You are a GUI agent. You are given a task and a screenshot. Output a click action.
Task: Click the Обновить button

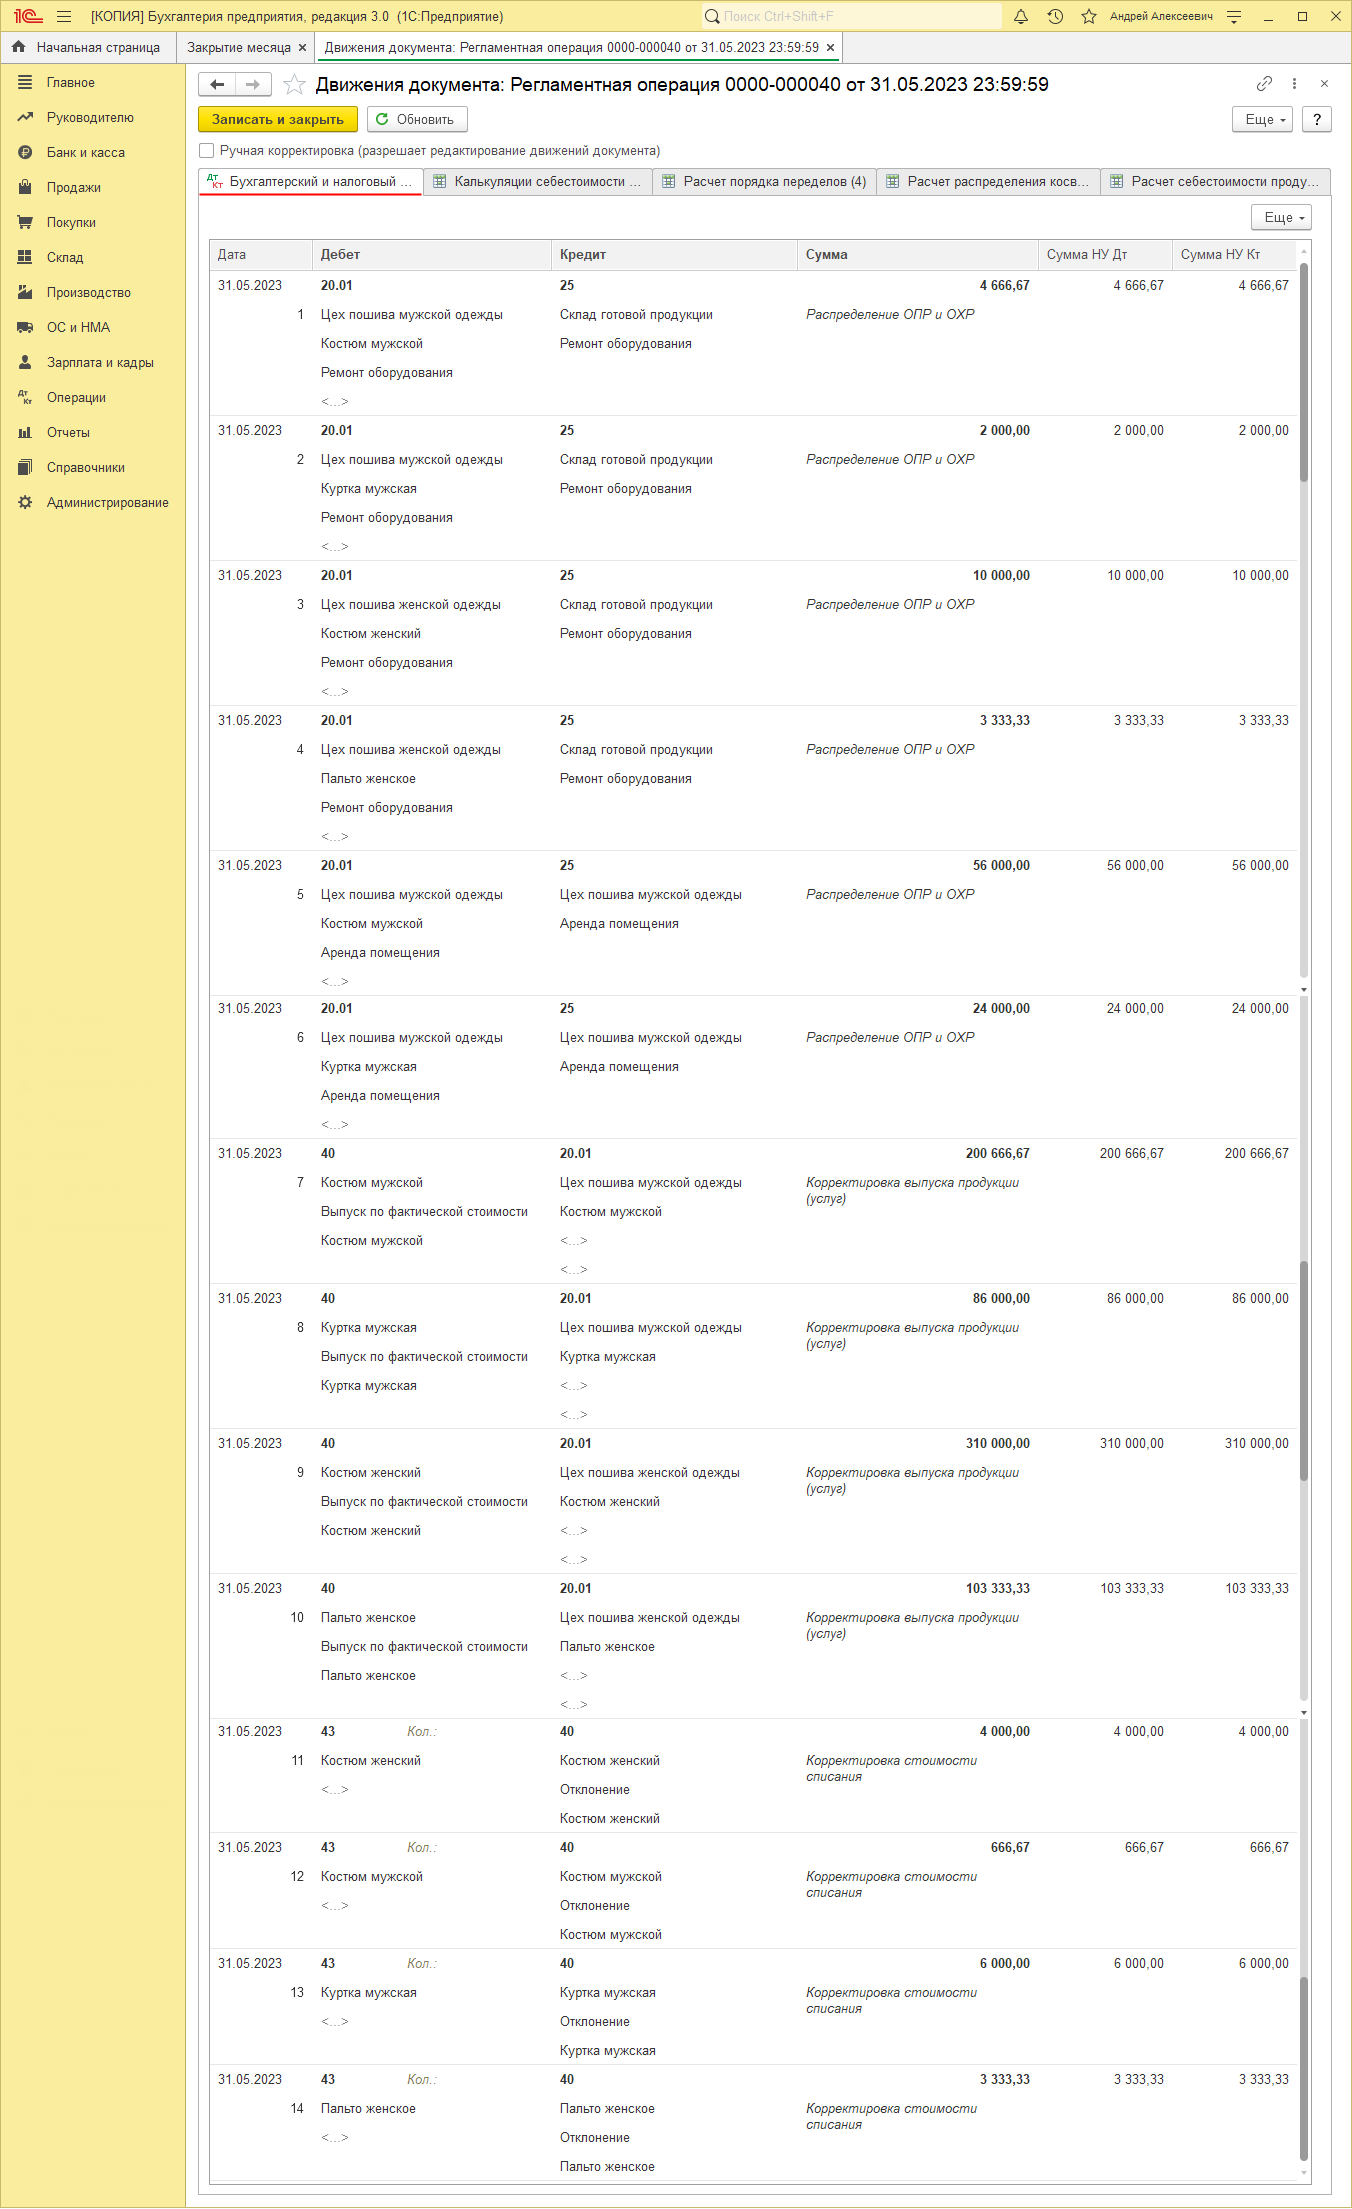point(417,119)
